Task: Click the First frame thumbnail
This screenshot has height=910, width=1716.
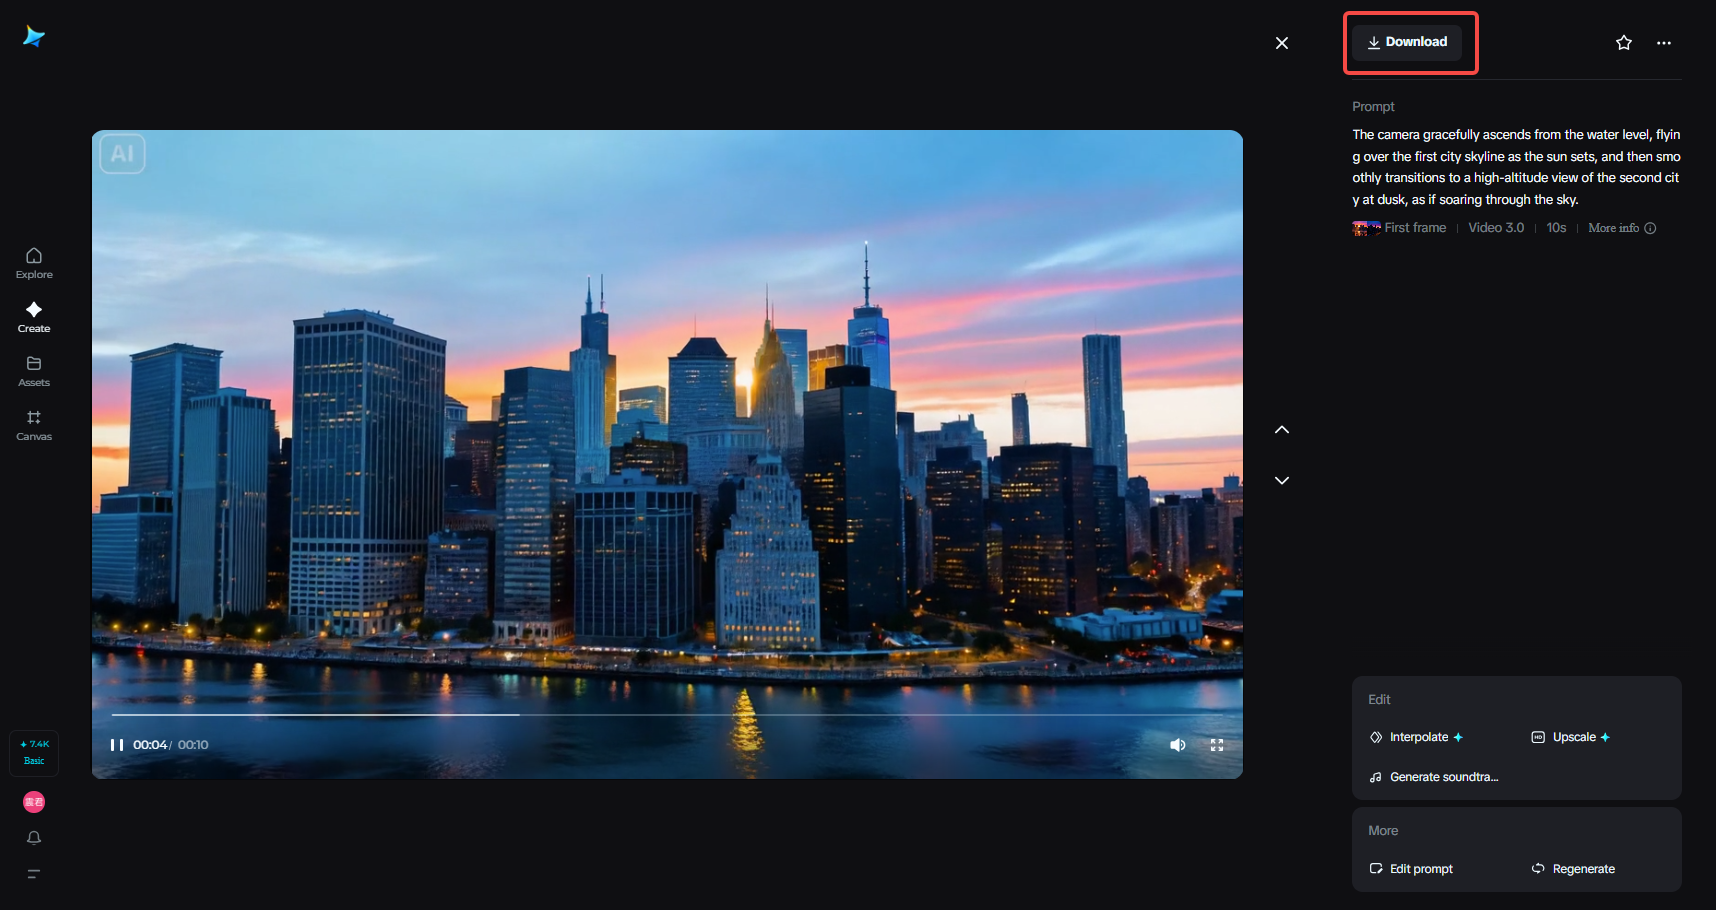Action: point(1366,228)
